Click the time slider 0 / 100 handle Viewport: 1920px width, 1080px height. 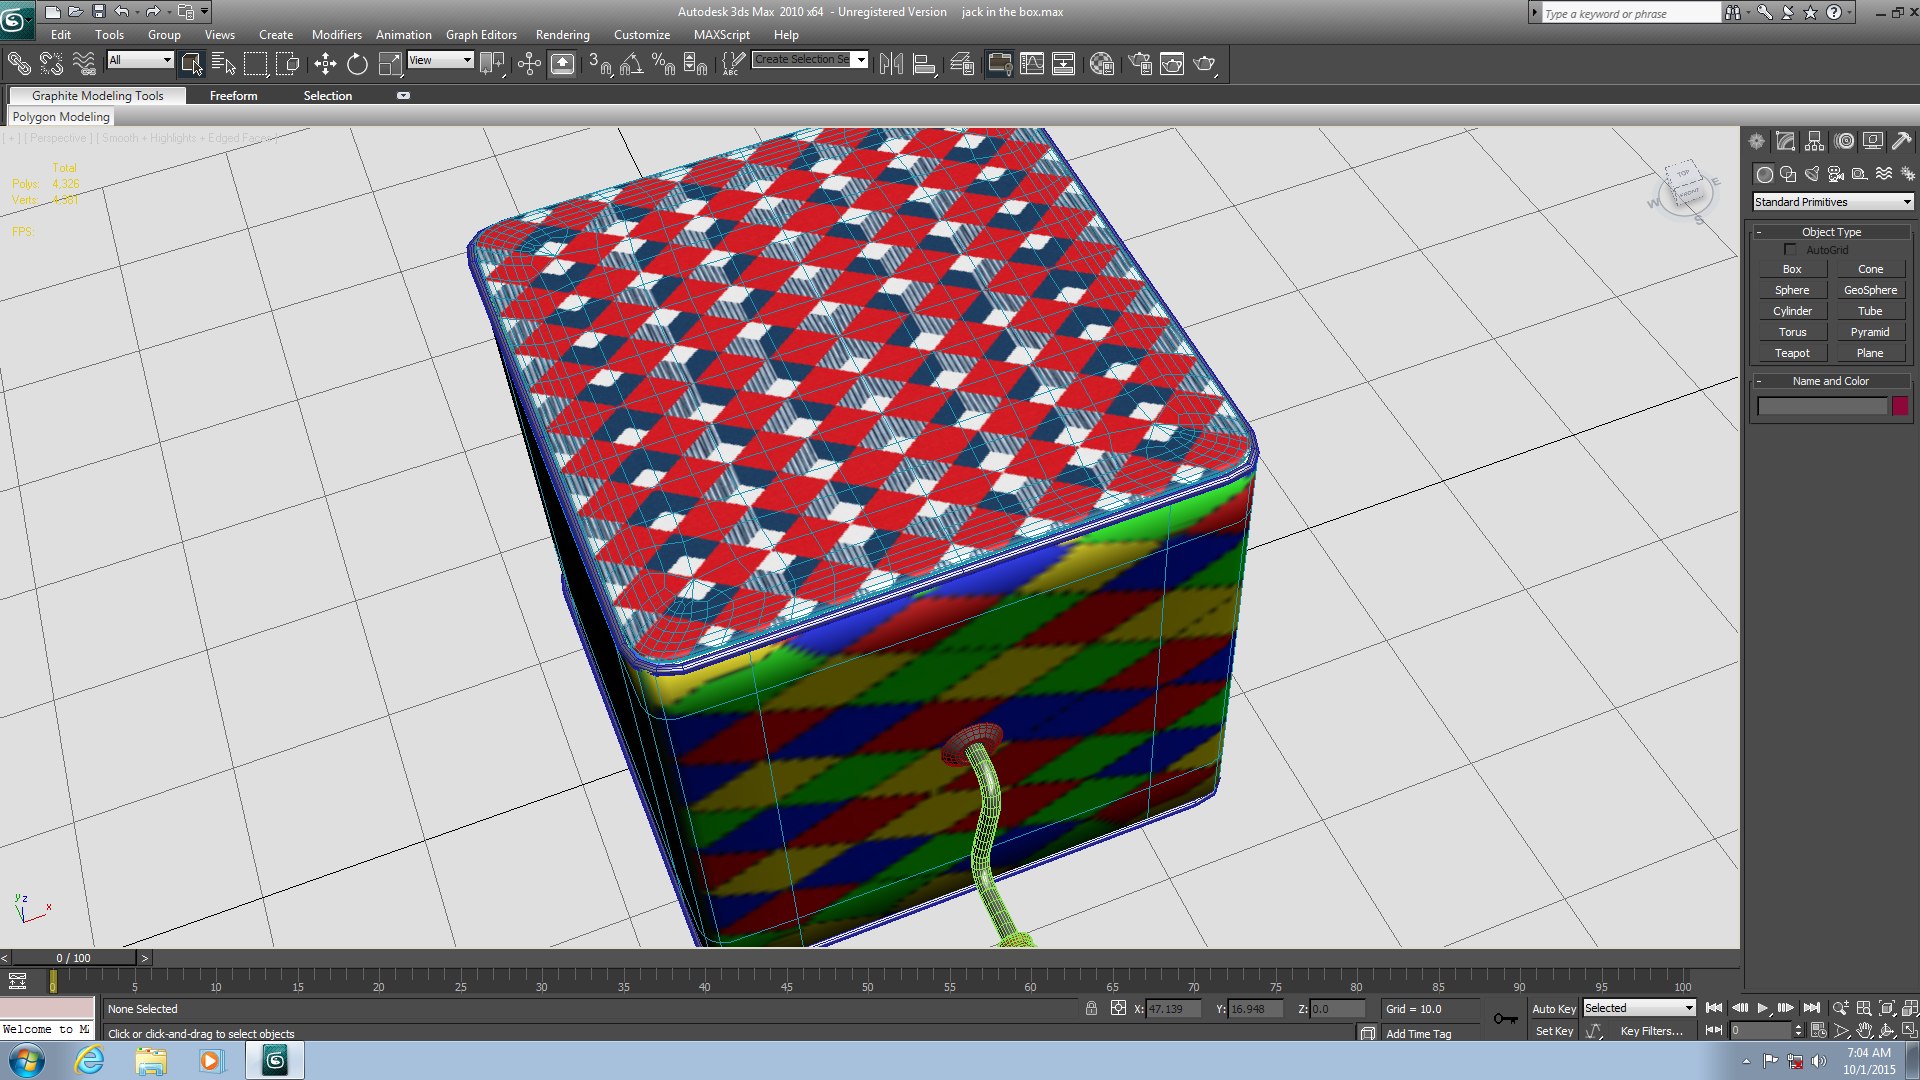point(74,958)
